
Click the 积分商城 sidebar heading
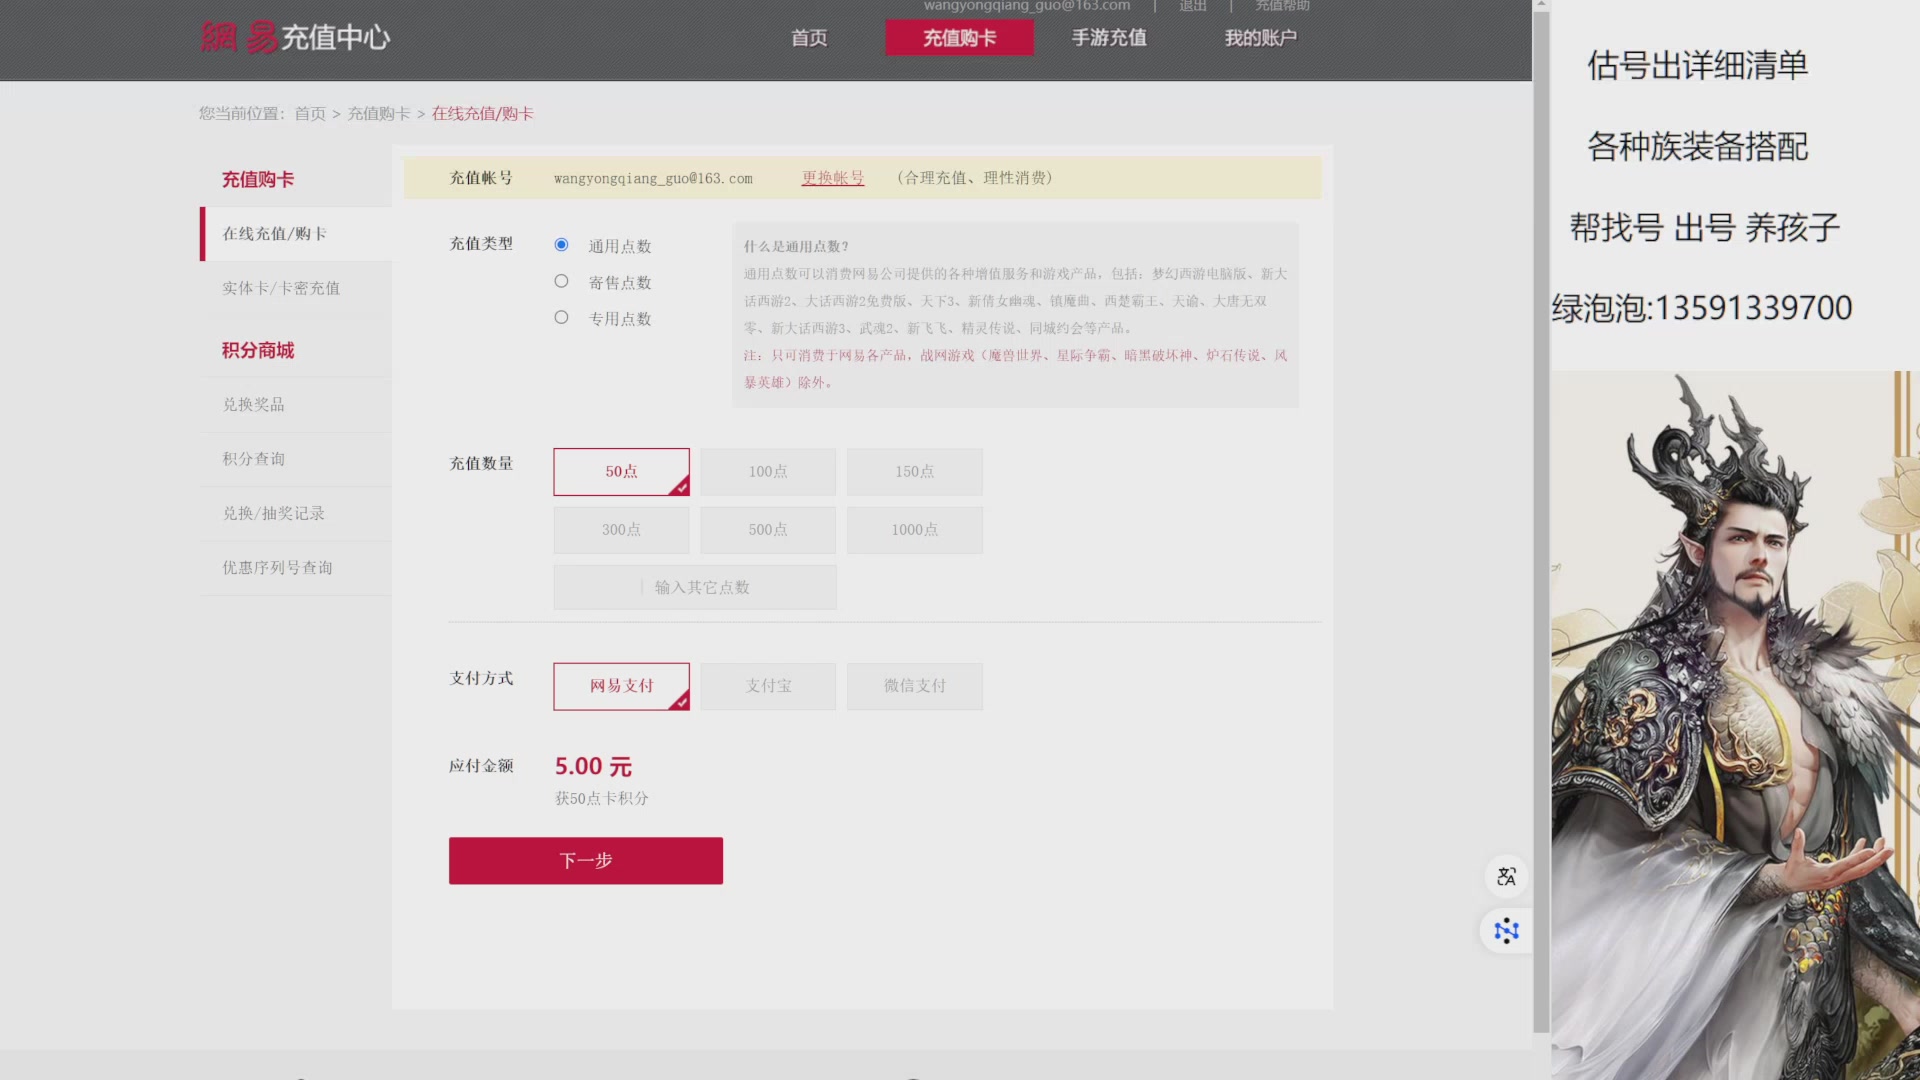(258, 351)
